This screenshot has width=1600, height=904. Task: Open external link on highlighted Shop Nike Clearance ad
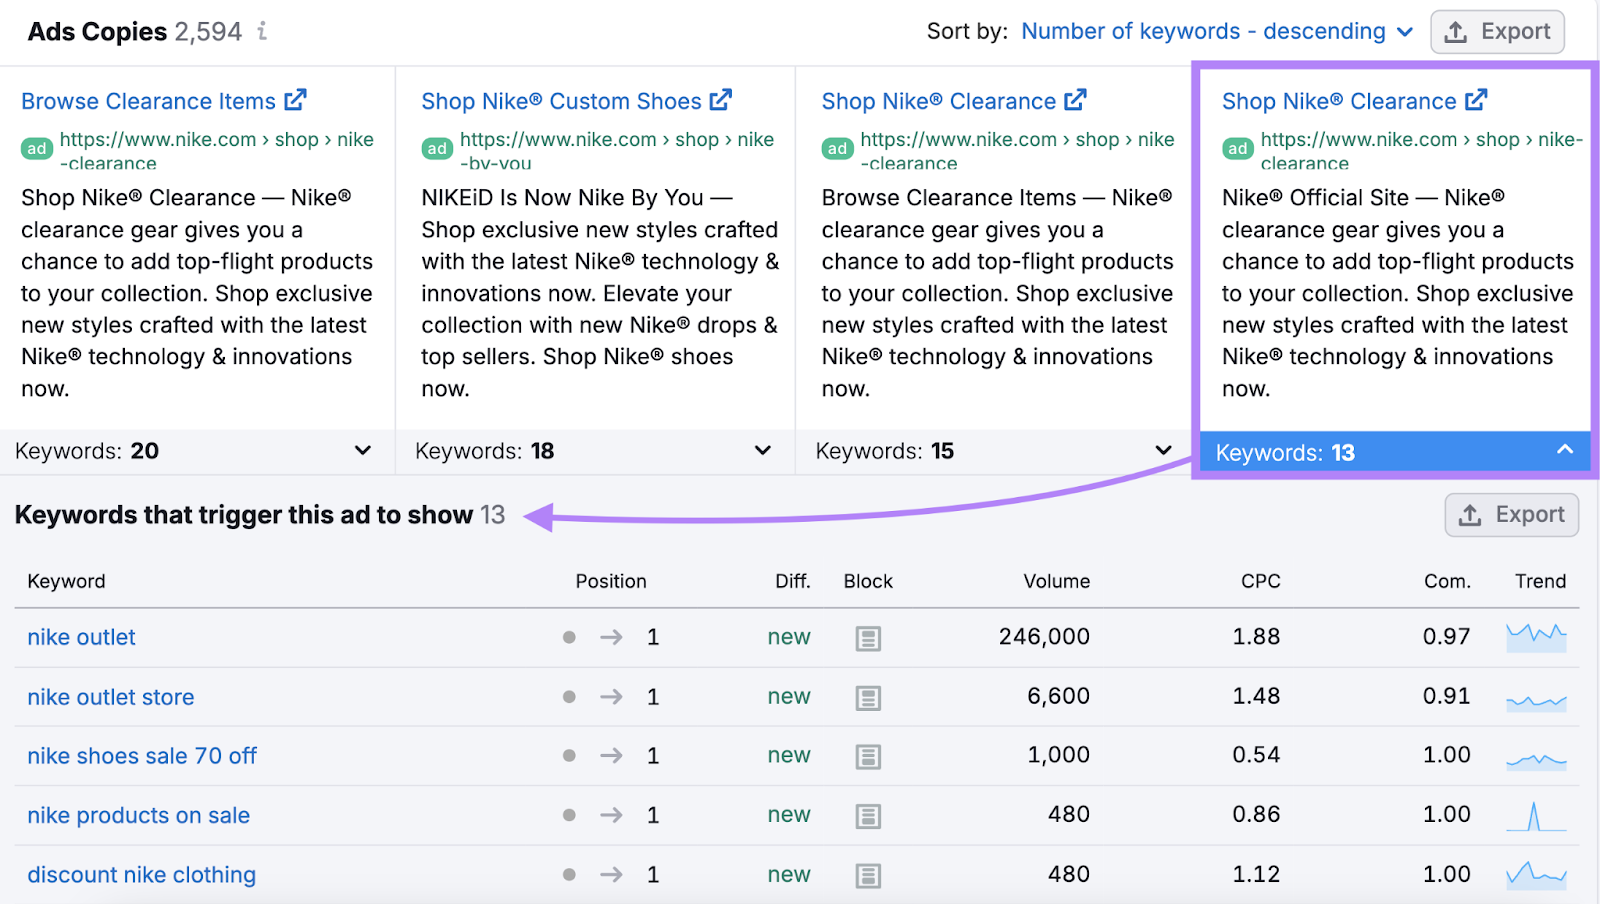pos(1477,100)
